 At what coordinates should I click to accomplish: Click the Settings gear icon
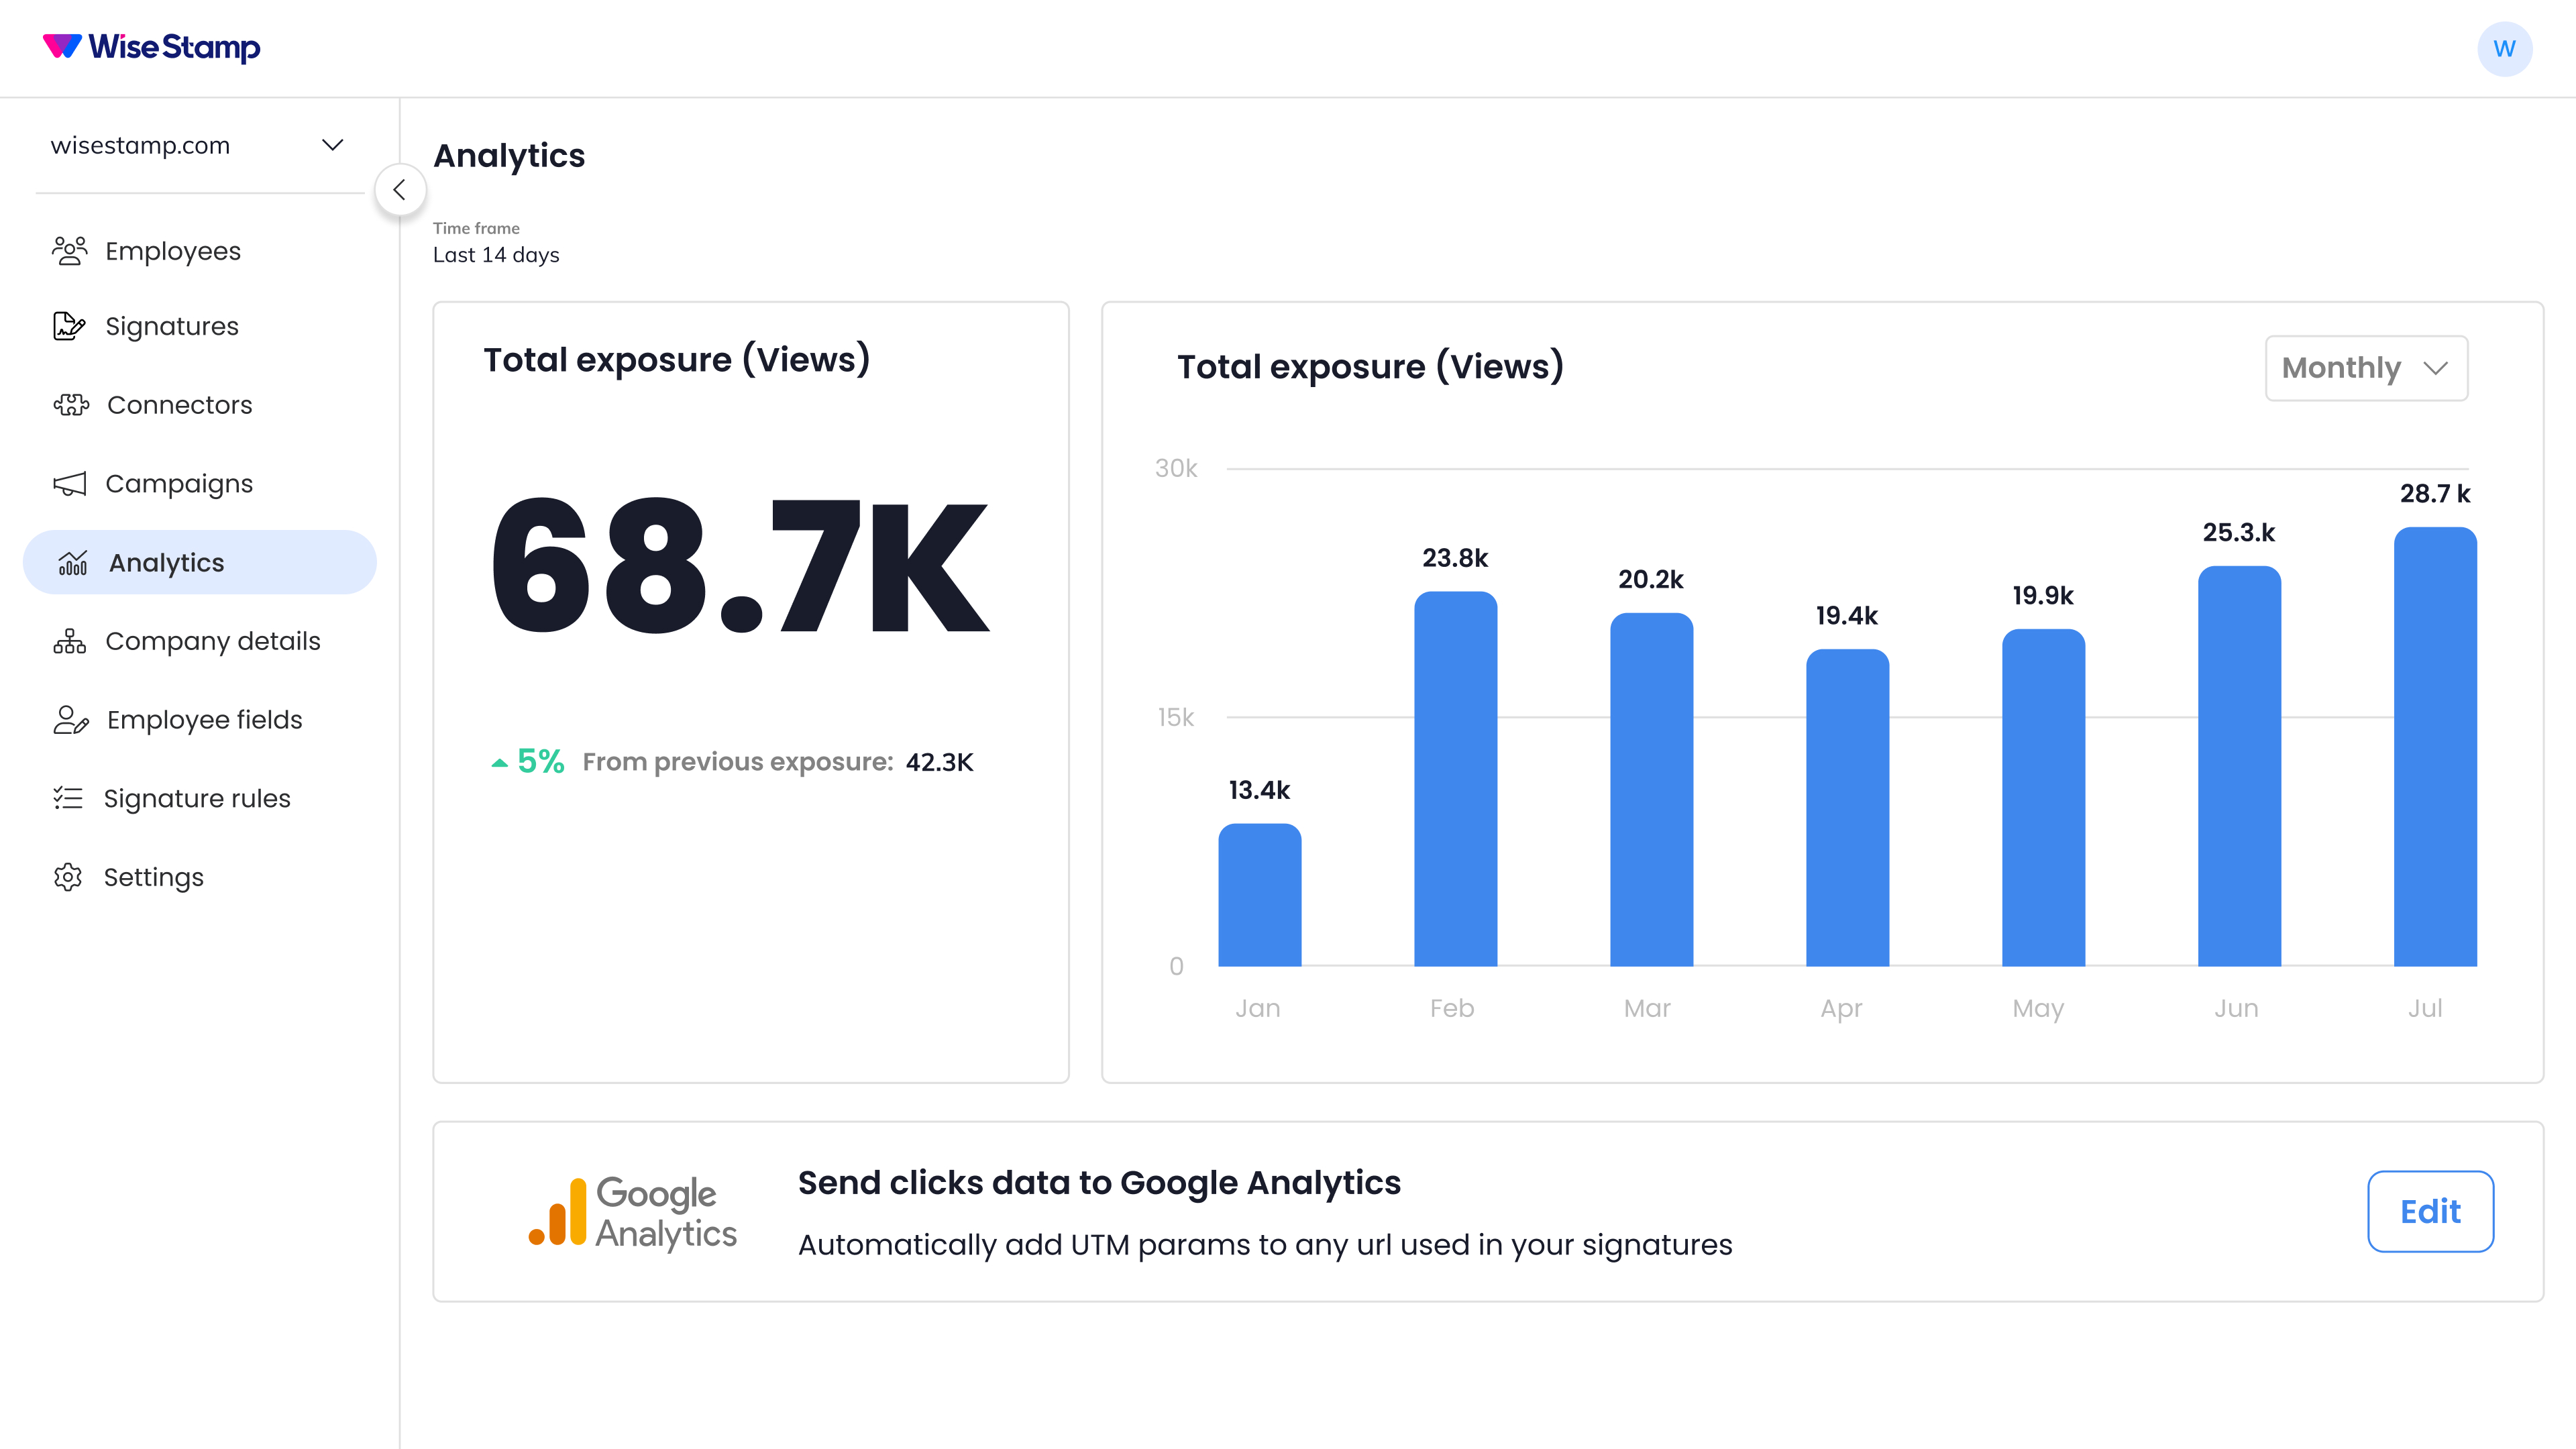(x=68, y=877)
